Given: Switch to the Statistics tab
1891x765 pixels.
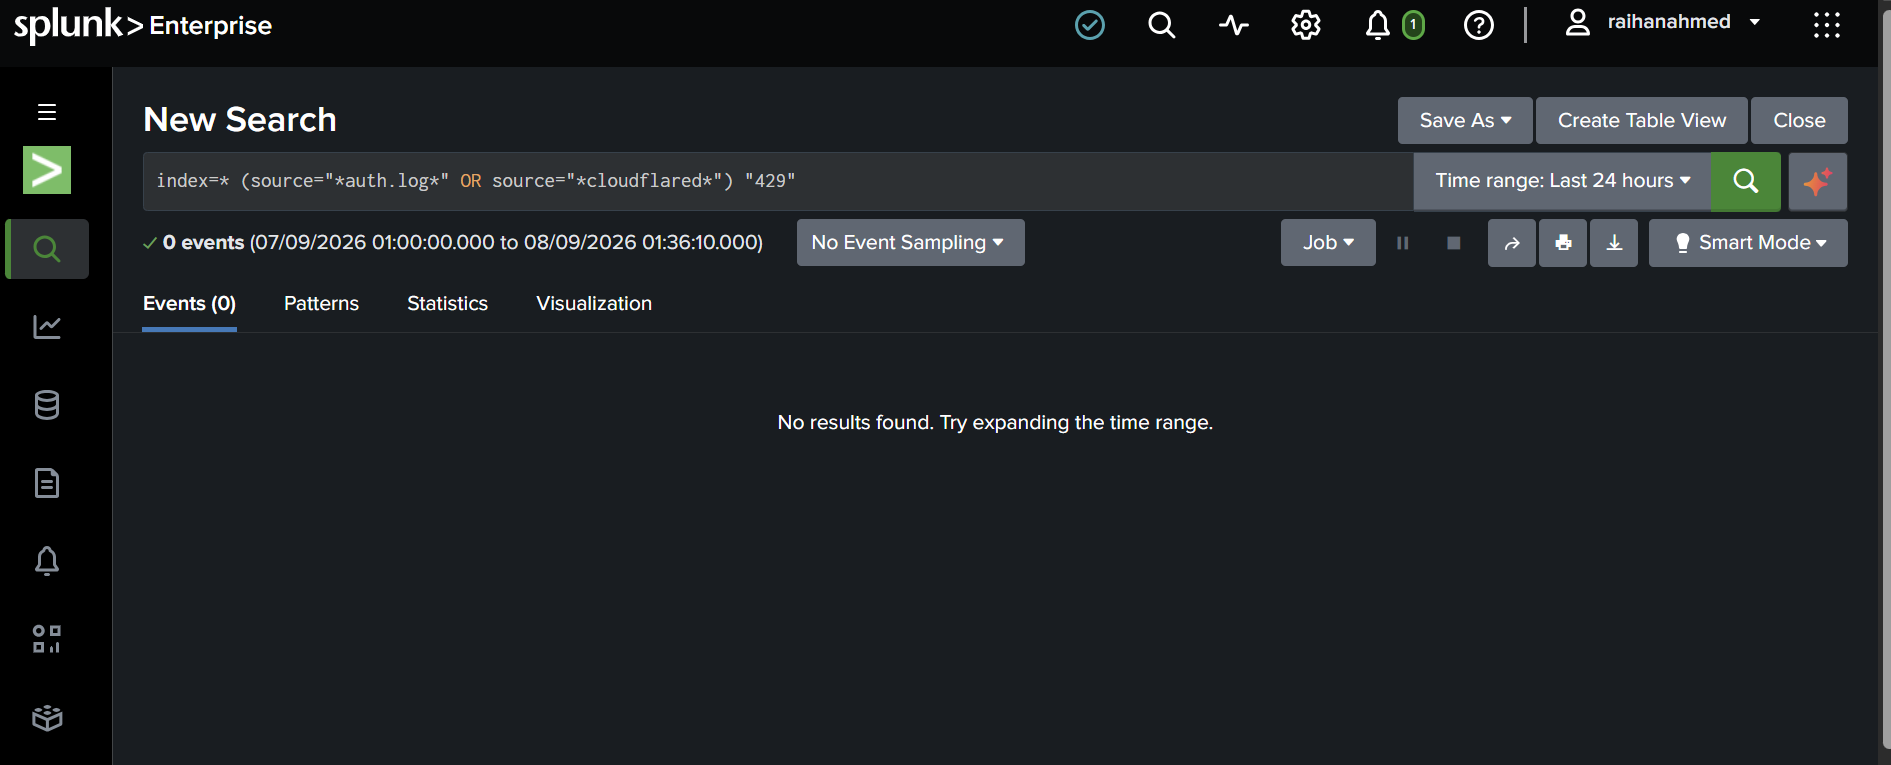Looking at the screenshot, I should coord(447,304).
